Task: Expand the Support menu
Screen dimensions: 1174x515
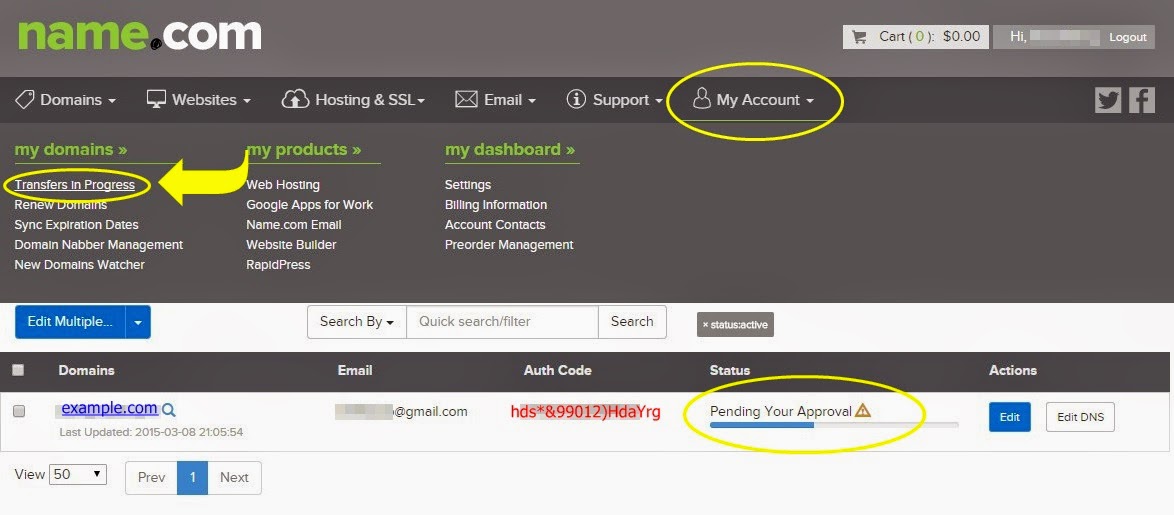Action: coord(615,100)
